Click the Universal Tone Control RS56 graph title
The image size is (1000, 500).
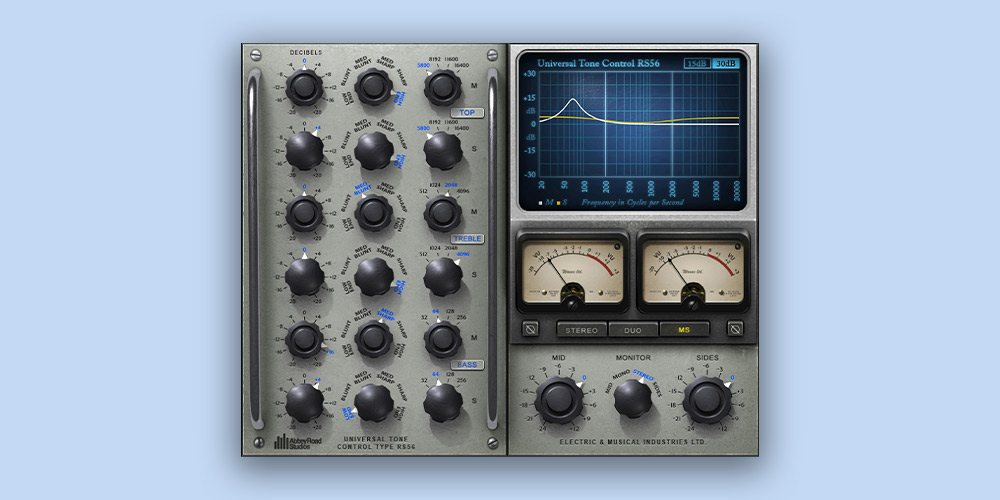[598, 63]
